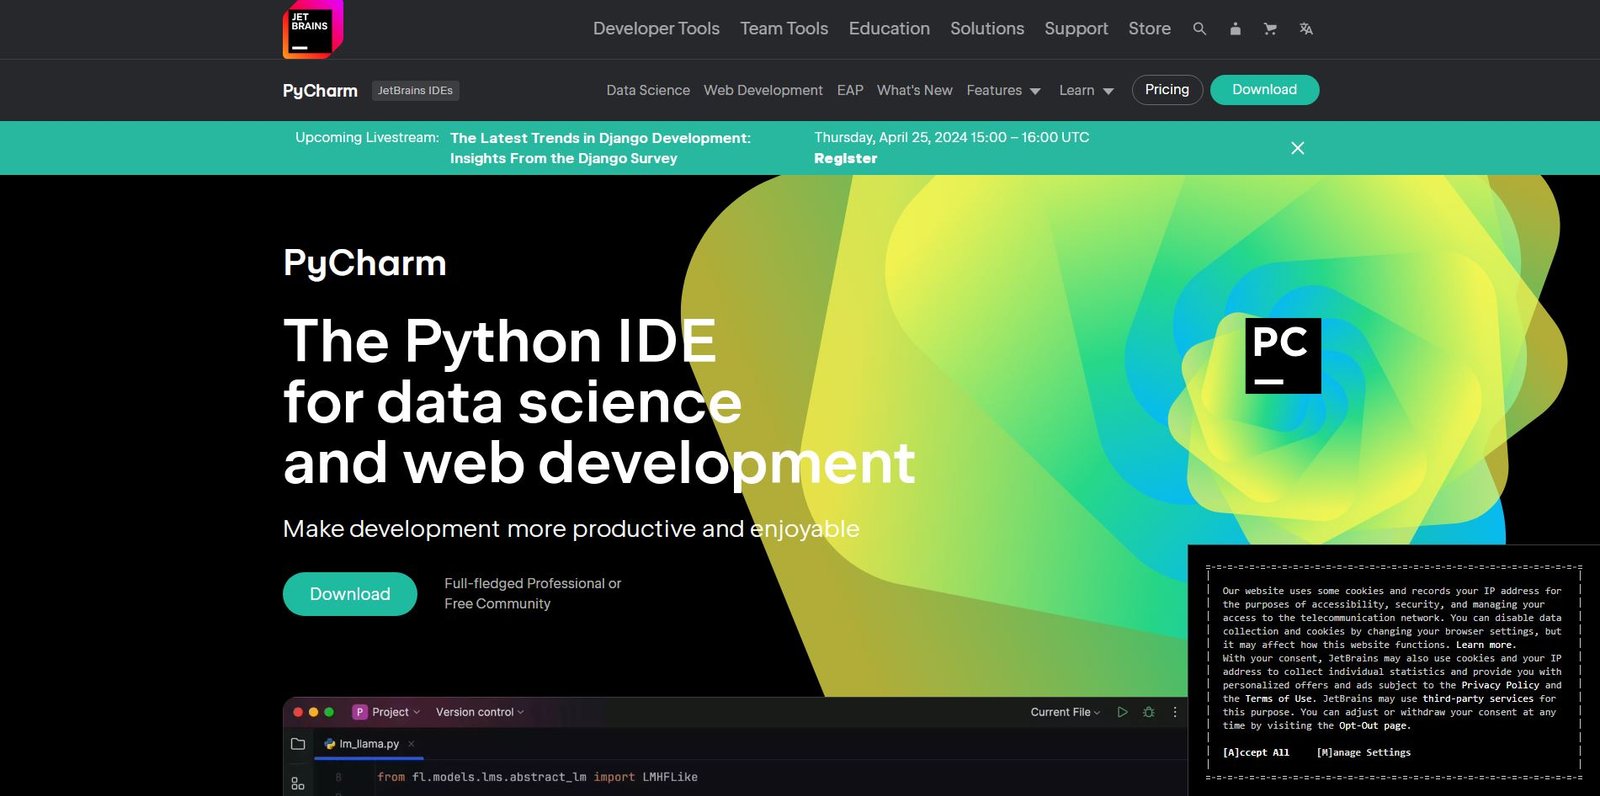Viewport: 1600px width, 796px height.
Task: Open the What's New page
Action: (x=914, y=90)
